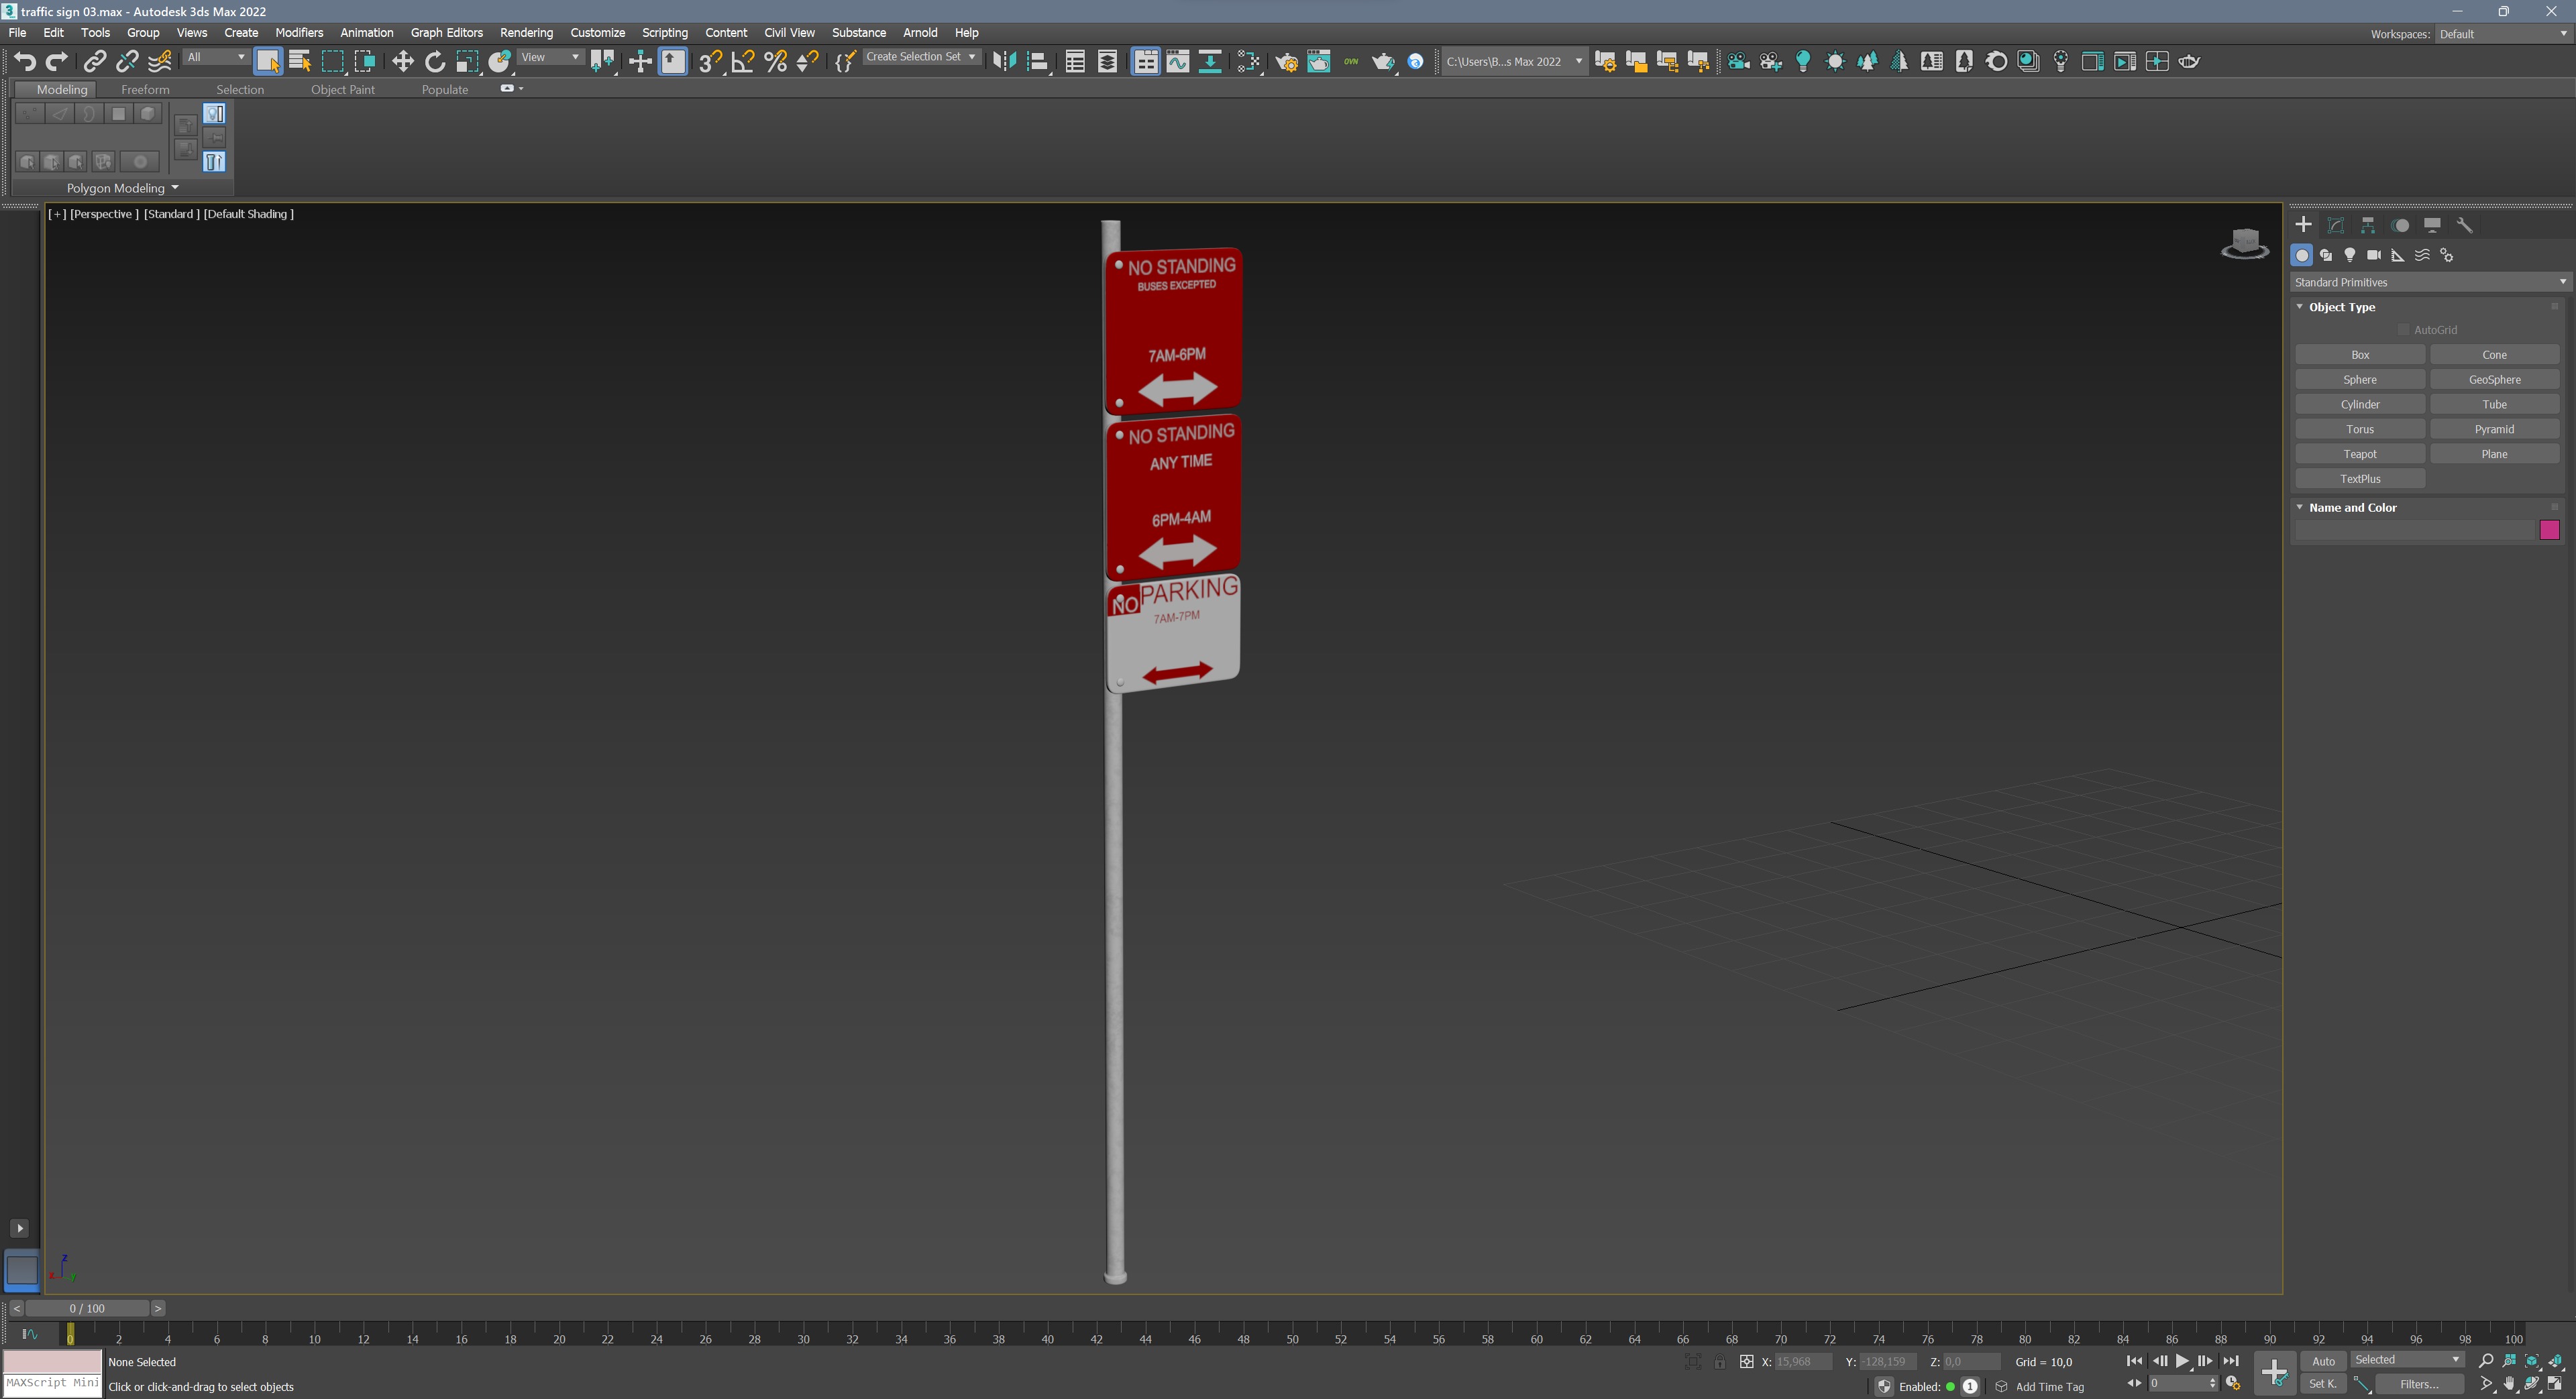Enable the AutoGrid checkbox

pos(2403,330)
